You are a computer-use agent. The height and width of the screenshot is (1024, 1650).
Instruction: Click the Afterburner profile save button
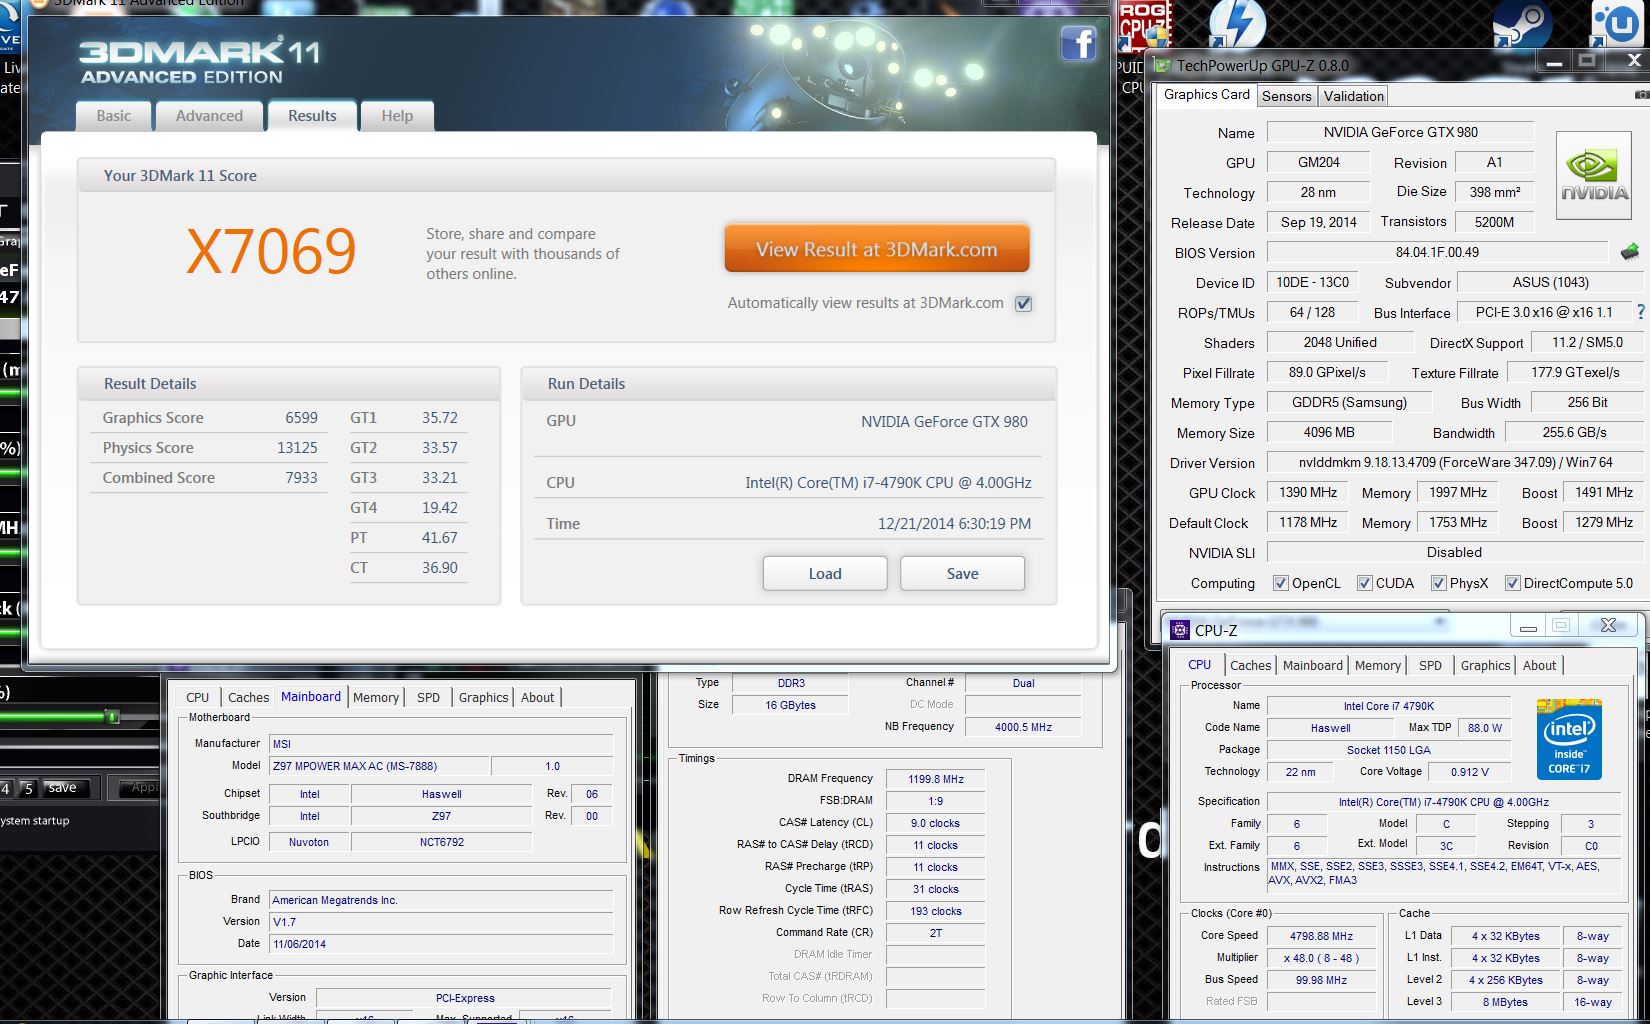click(62, 787)
